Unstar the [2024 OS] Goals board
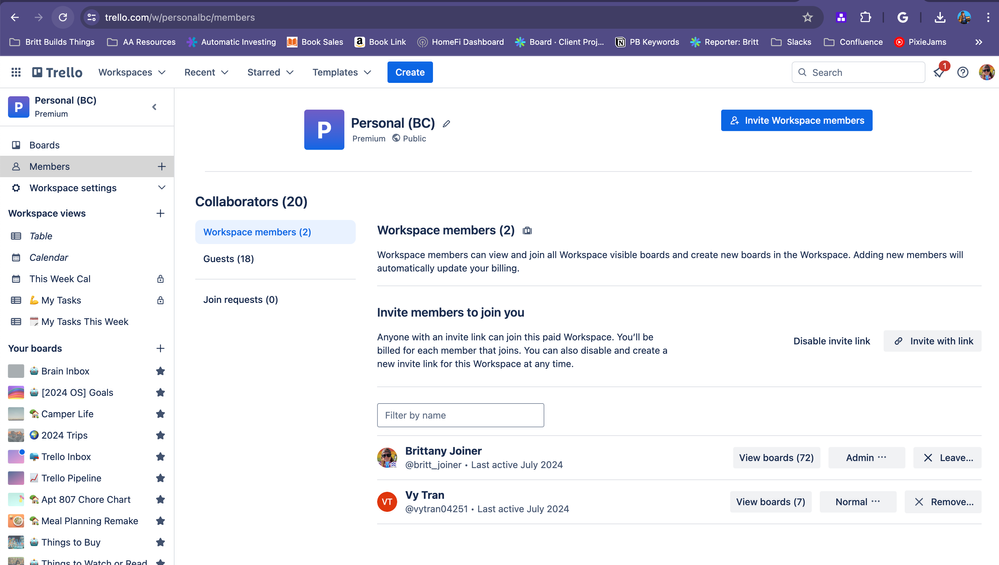This screenshot has width=999, height=565. pyautogui.click(x=161, y=392)
